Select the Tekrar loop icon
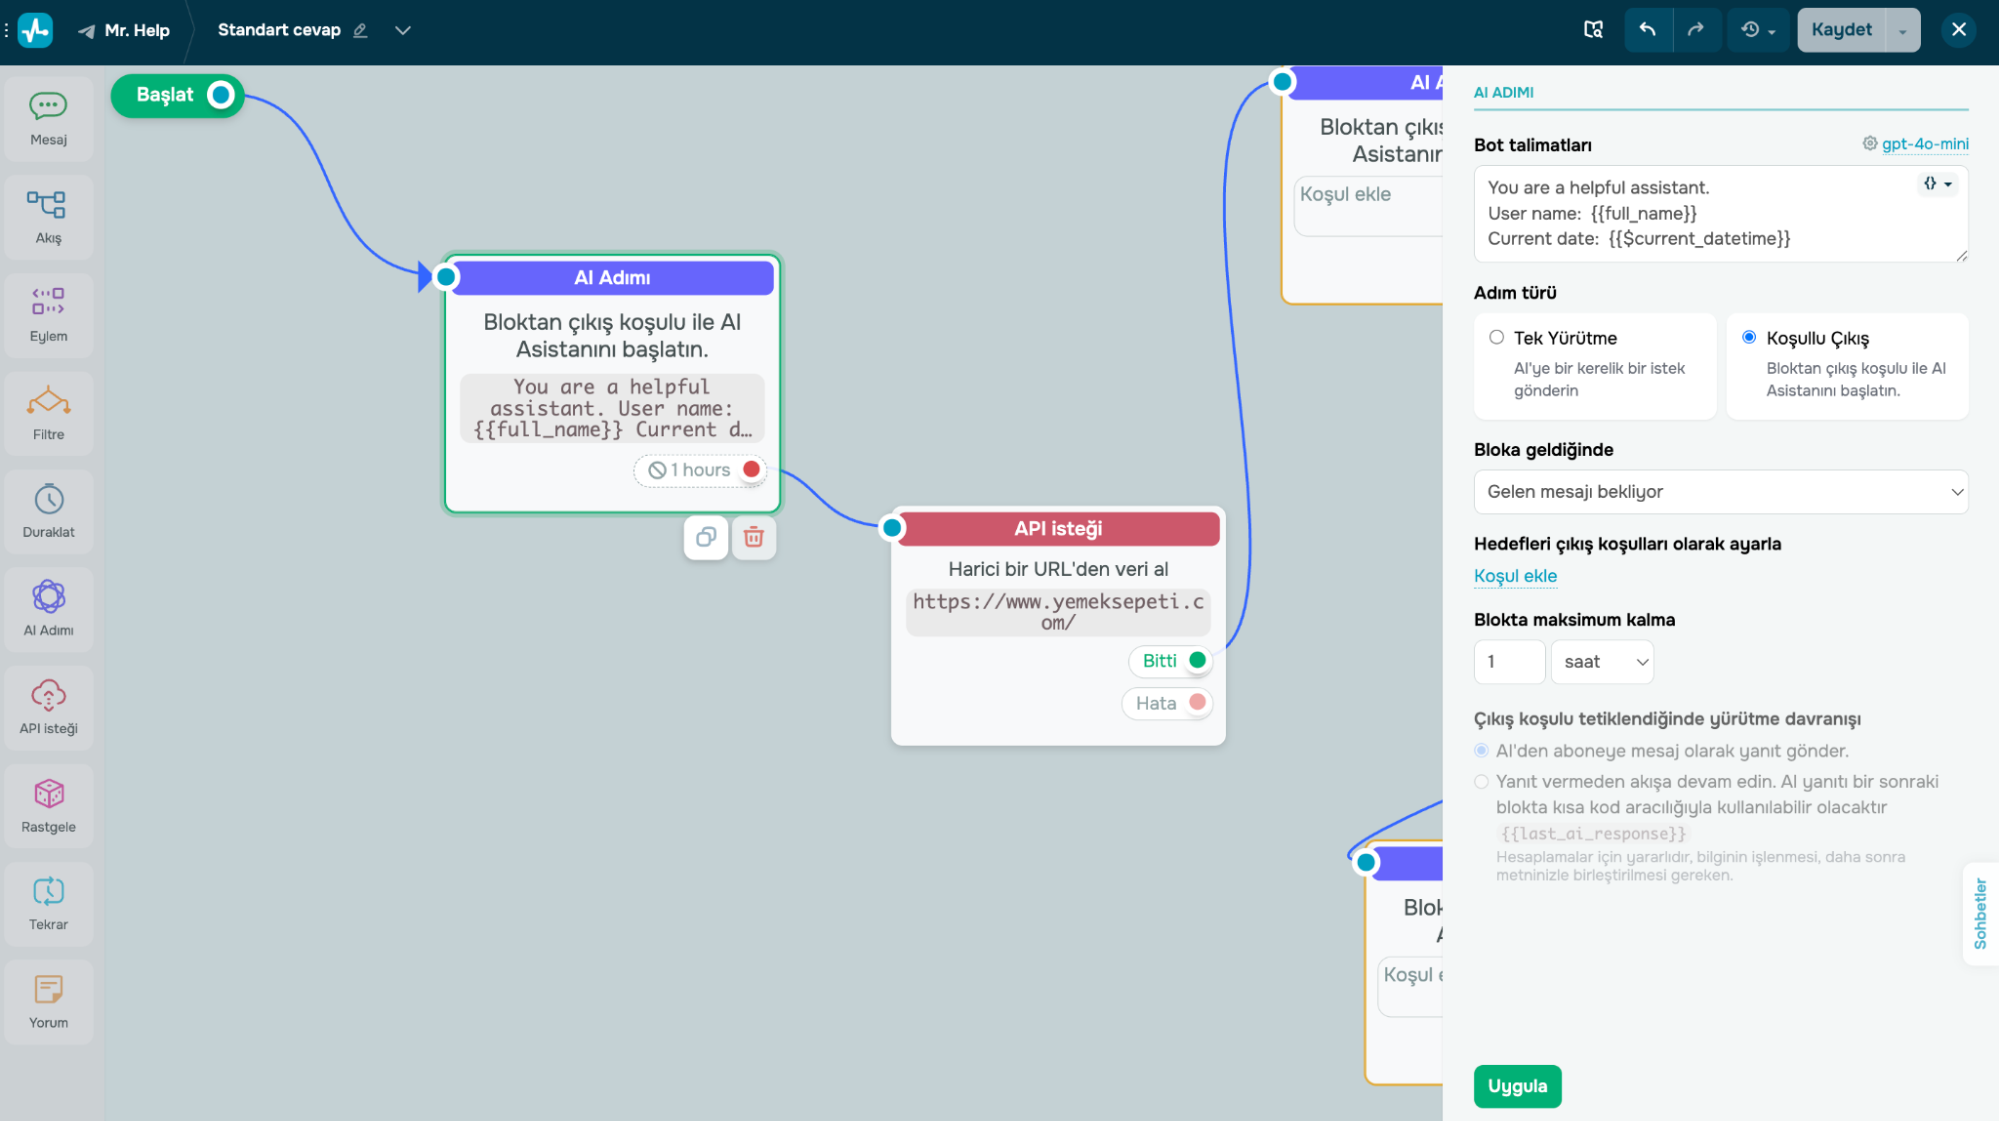 [48, 892]
